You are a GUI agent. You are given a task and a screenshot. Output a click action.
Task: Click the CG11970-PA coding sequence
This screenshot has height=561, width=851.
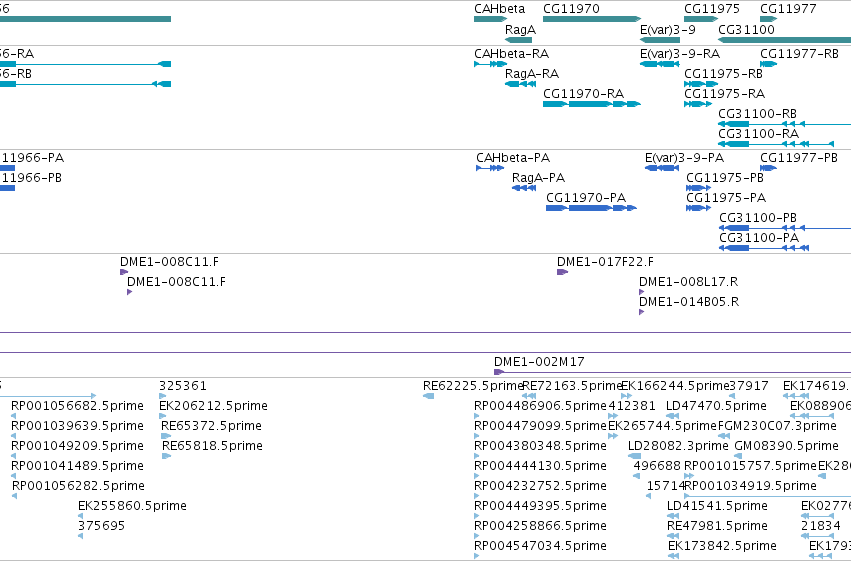591,208
